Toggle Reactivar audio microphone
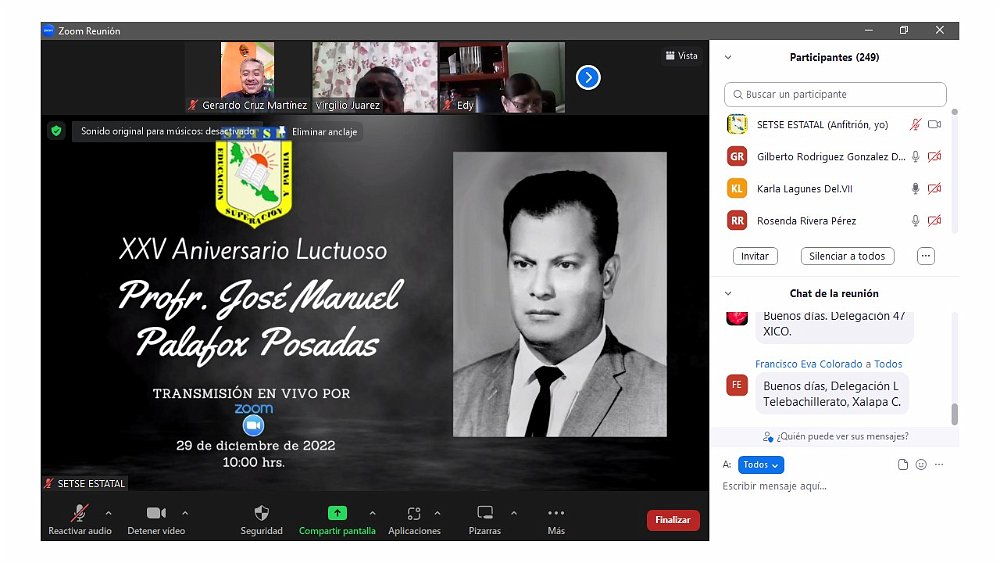This screenshot has width=1000, height=563. coord(80,513)
